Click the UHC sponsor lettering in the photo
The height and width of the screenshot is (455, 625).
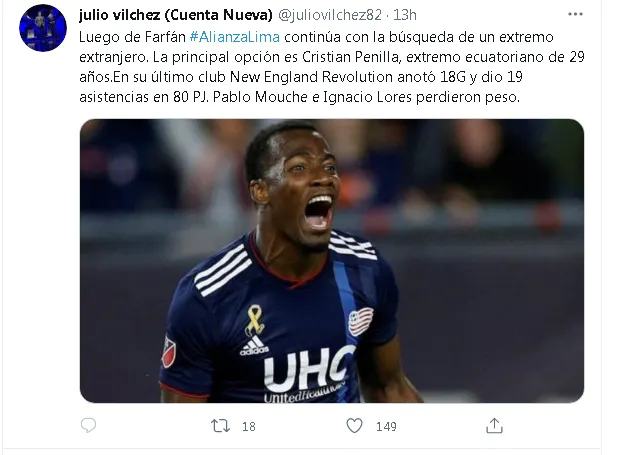click(309, 369)
